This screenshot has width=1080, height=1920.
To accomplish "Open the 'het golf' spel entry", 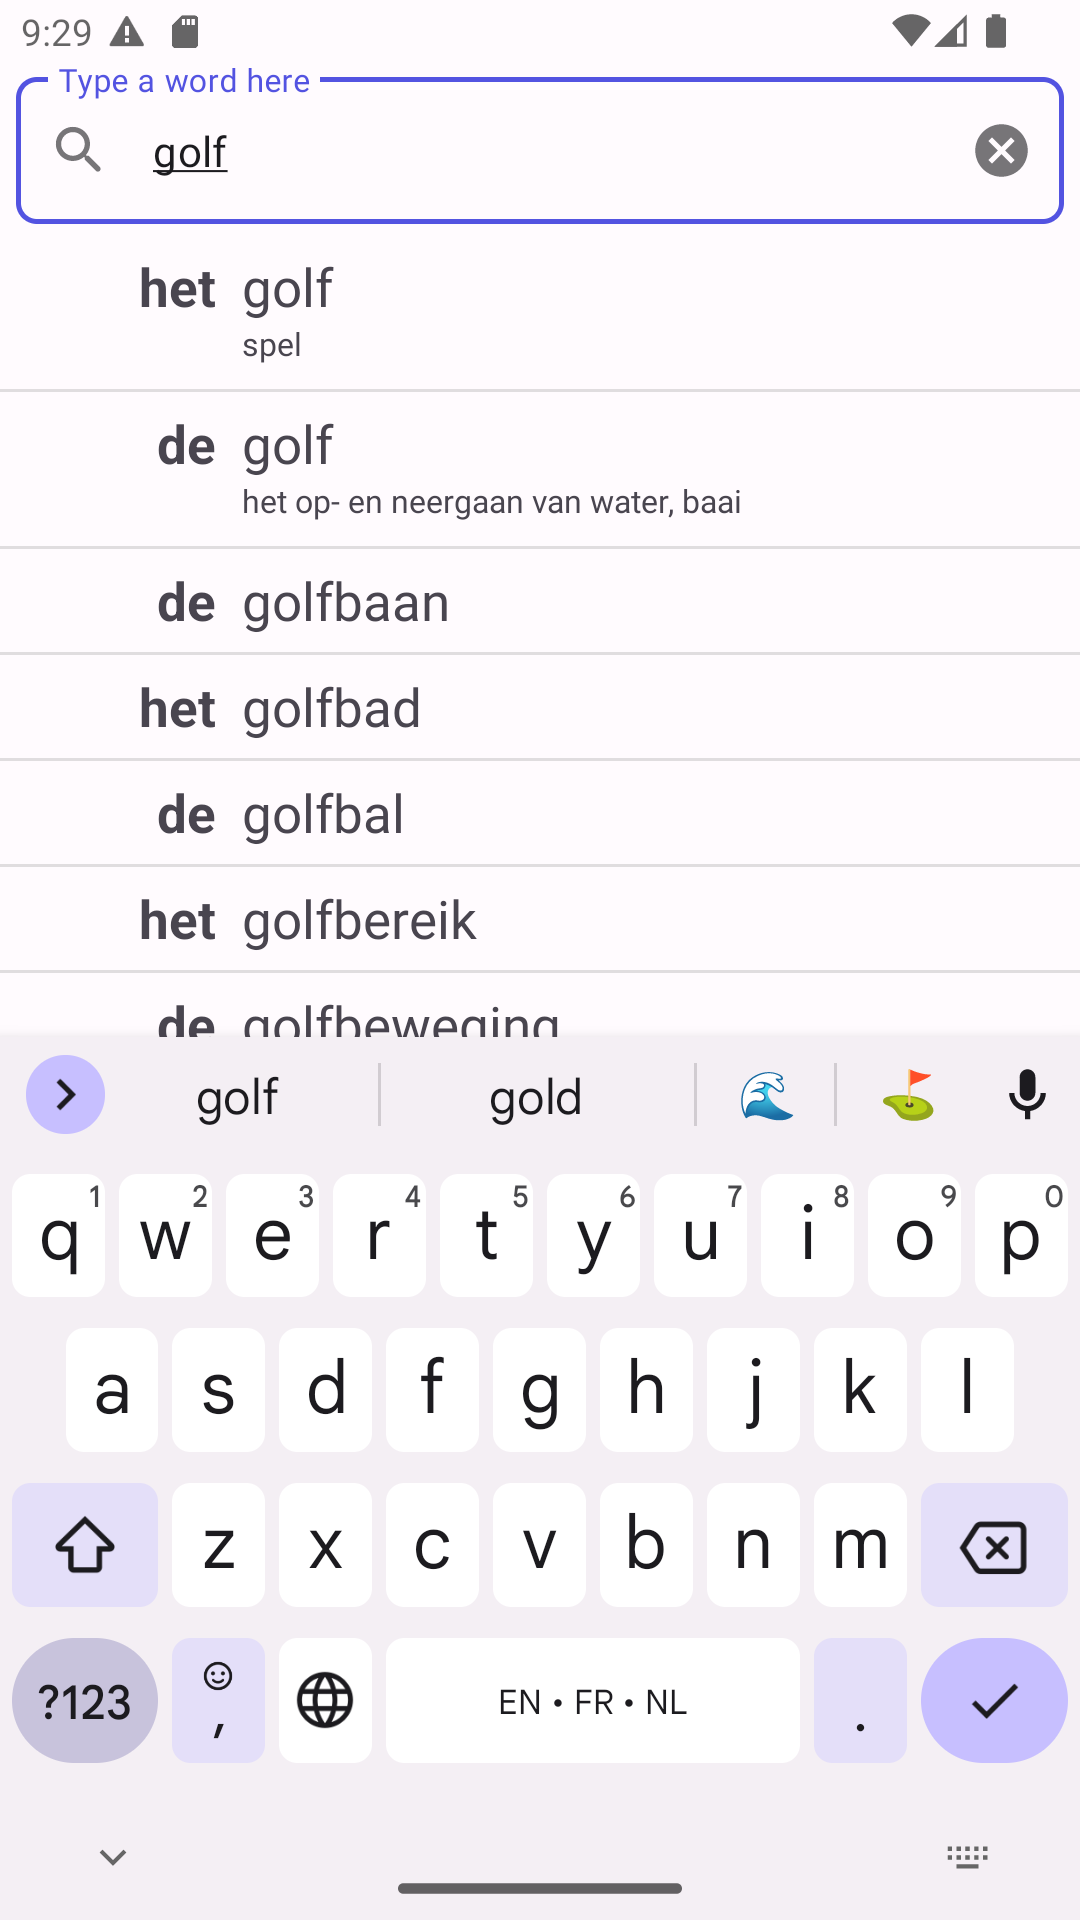I will pyautogui.click(x=540, y=312).
